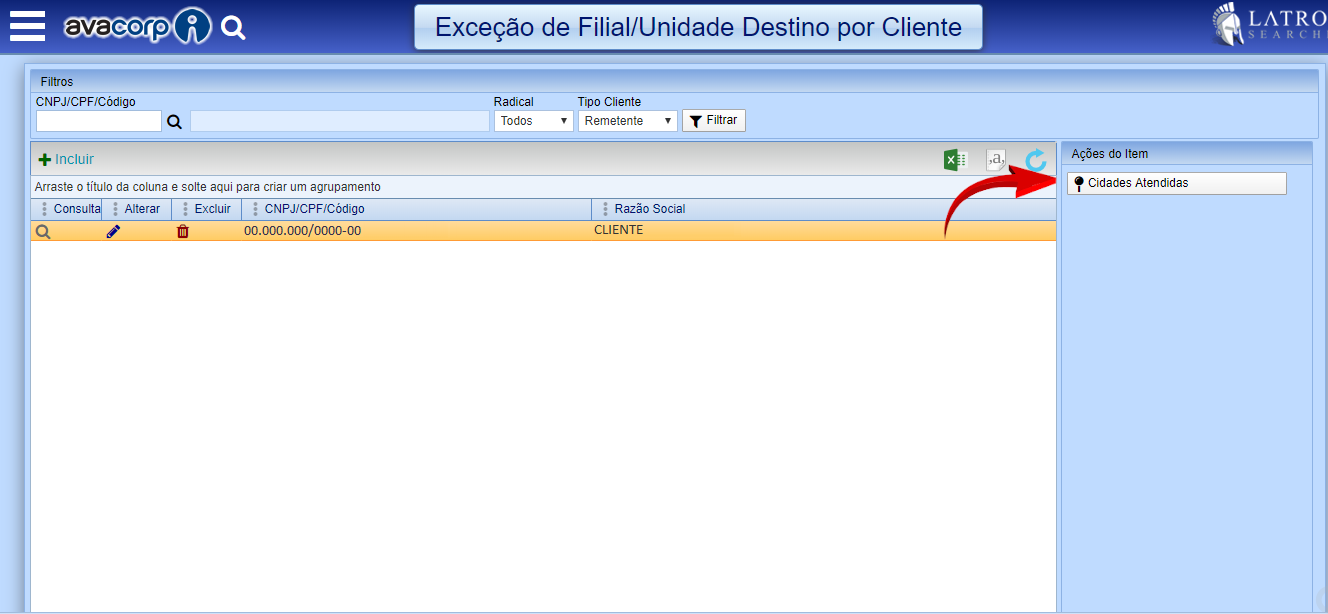Export grid to Excel

[955, 160]
